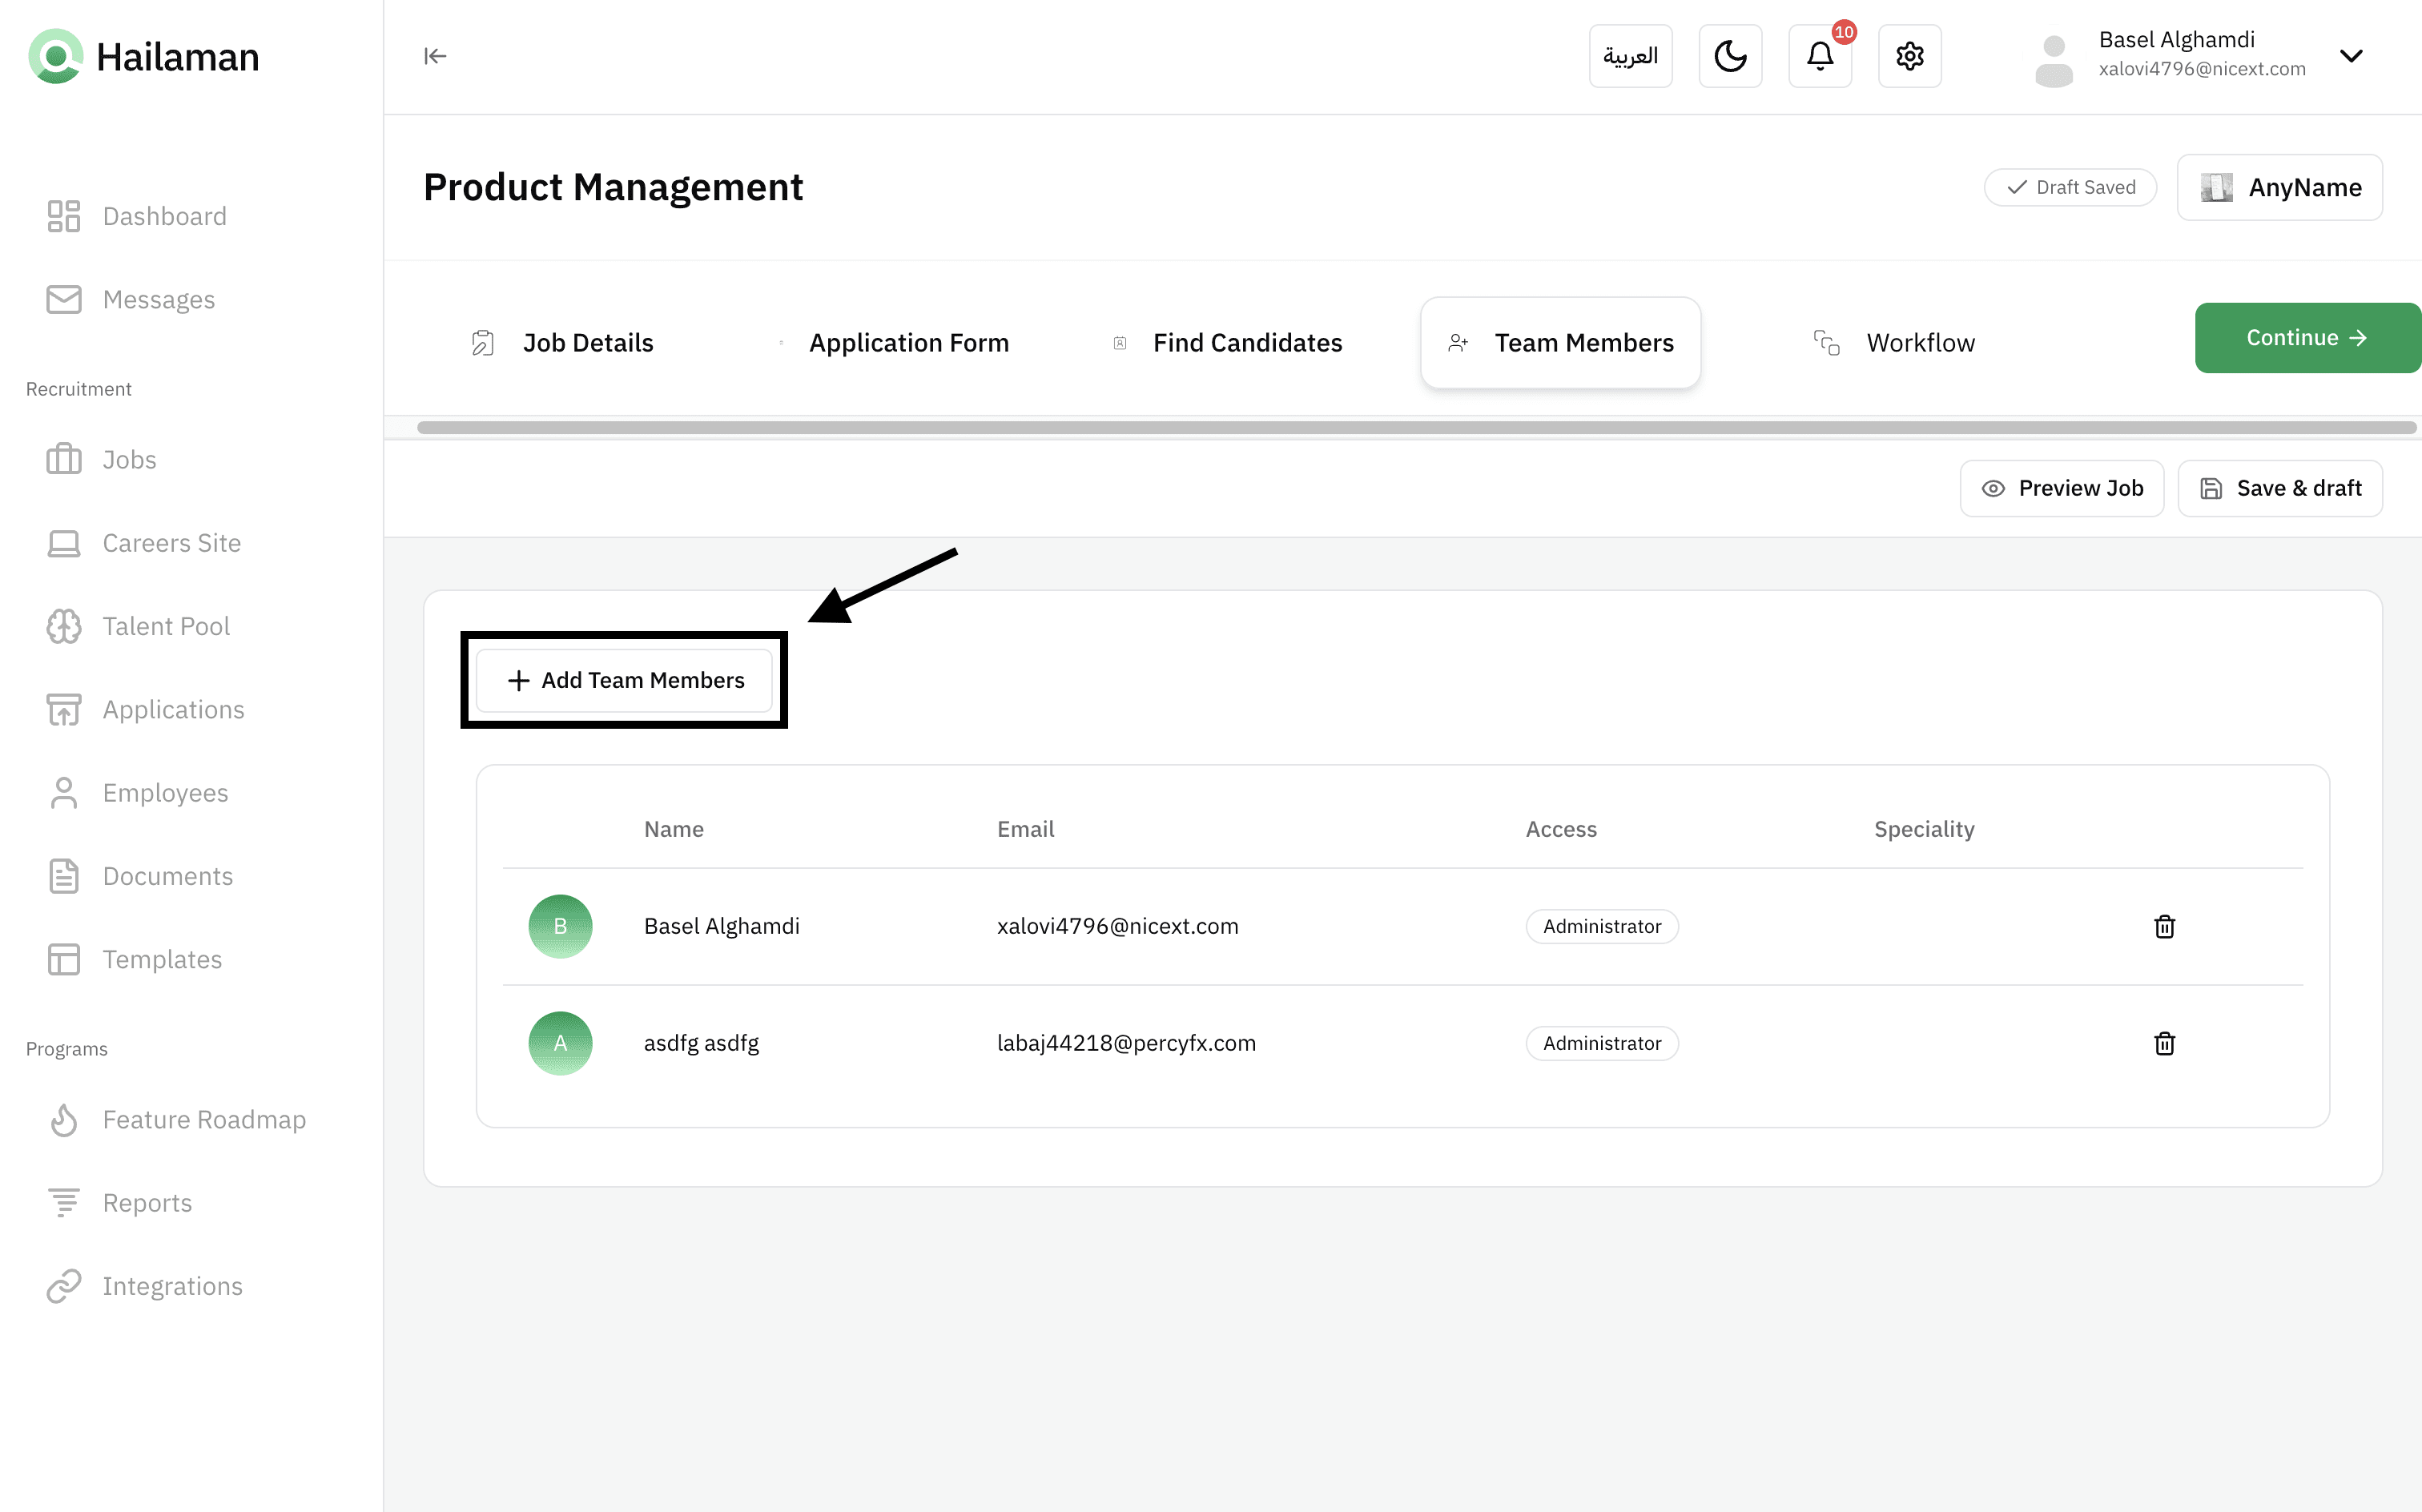Remove asdfg asdfg with trash icon
Screen dimensions: 2422x1512
point(2164,1043)
